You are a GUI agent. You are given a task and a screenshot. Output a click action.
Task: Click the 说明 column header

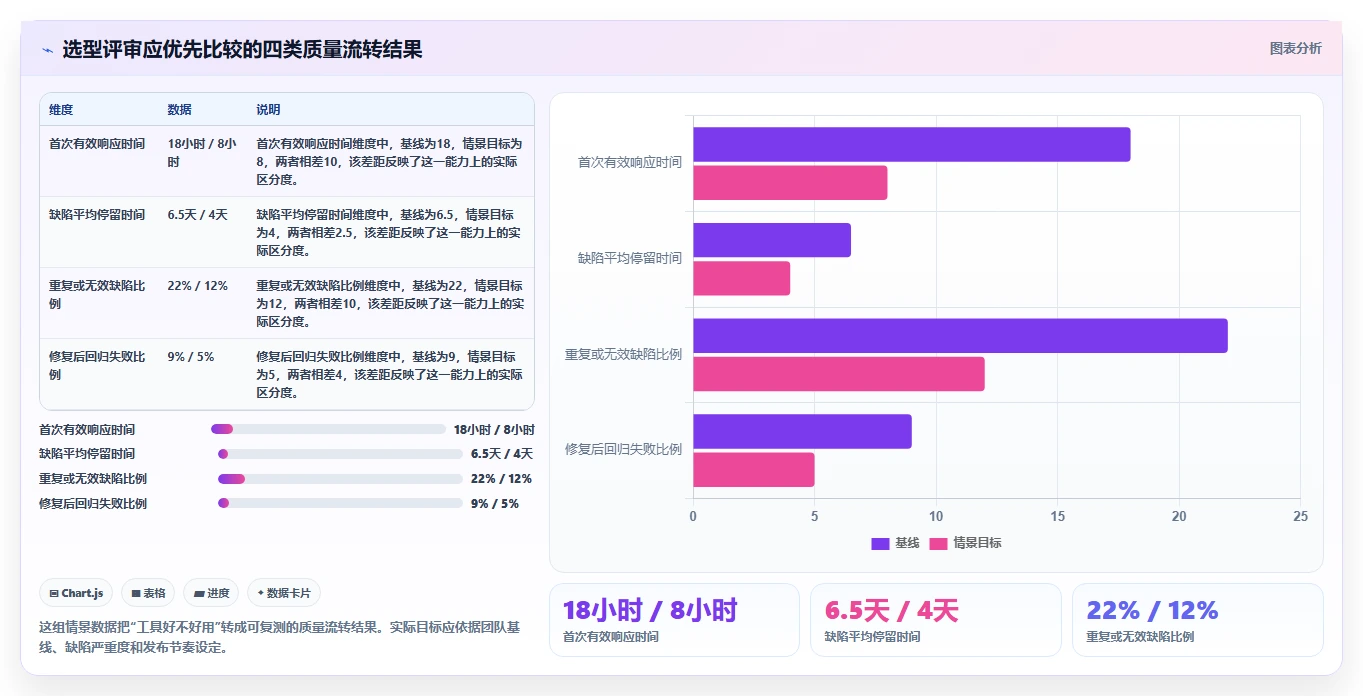click(x=268, y=110)
